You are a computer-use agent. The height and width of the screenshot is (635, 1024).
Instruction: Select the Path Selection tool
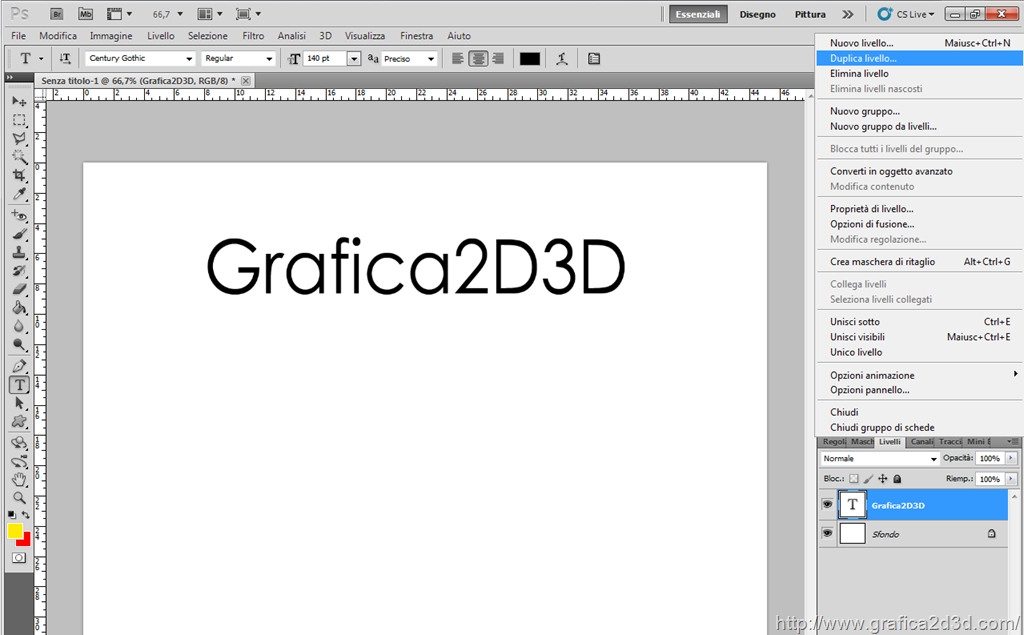pos(19,403)
